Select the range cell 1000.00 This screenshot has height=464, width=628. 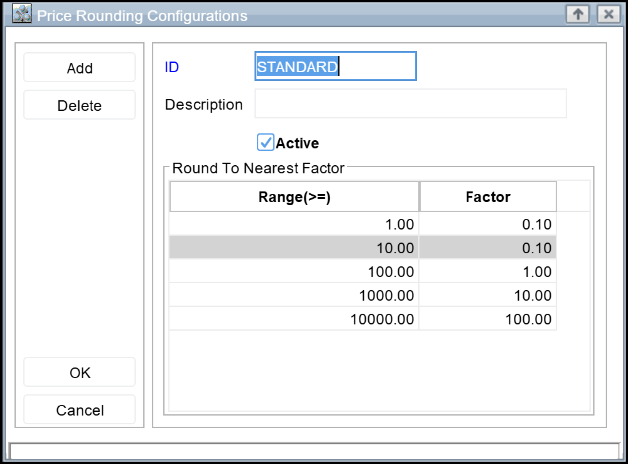(294, 295)
